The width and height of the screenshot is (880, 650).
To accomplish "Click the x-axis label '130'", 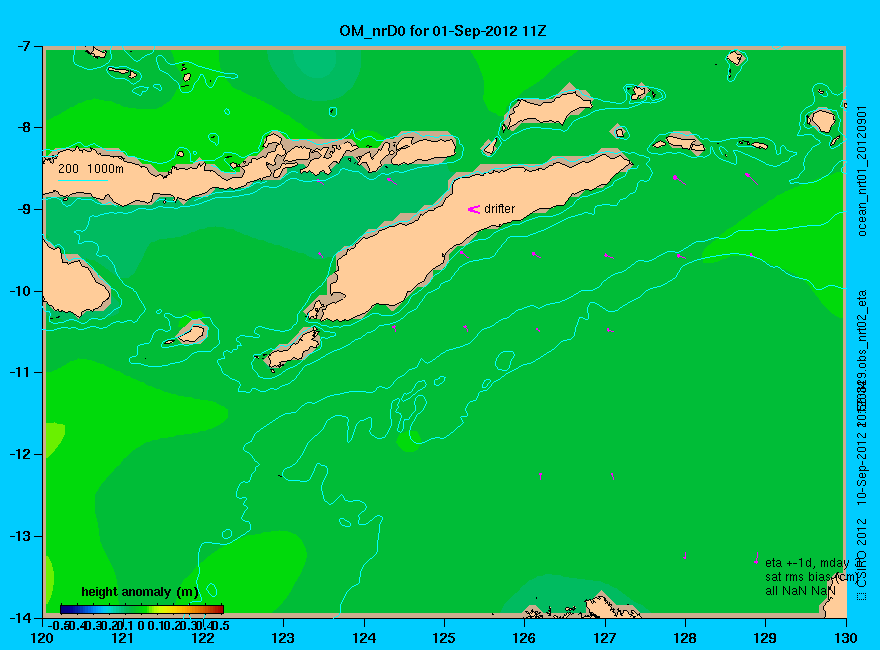I will (x=845, y=638).
